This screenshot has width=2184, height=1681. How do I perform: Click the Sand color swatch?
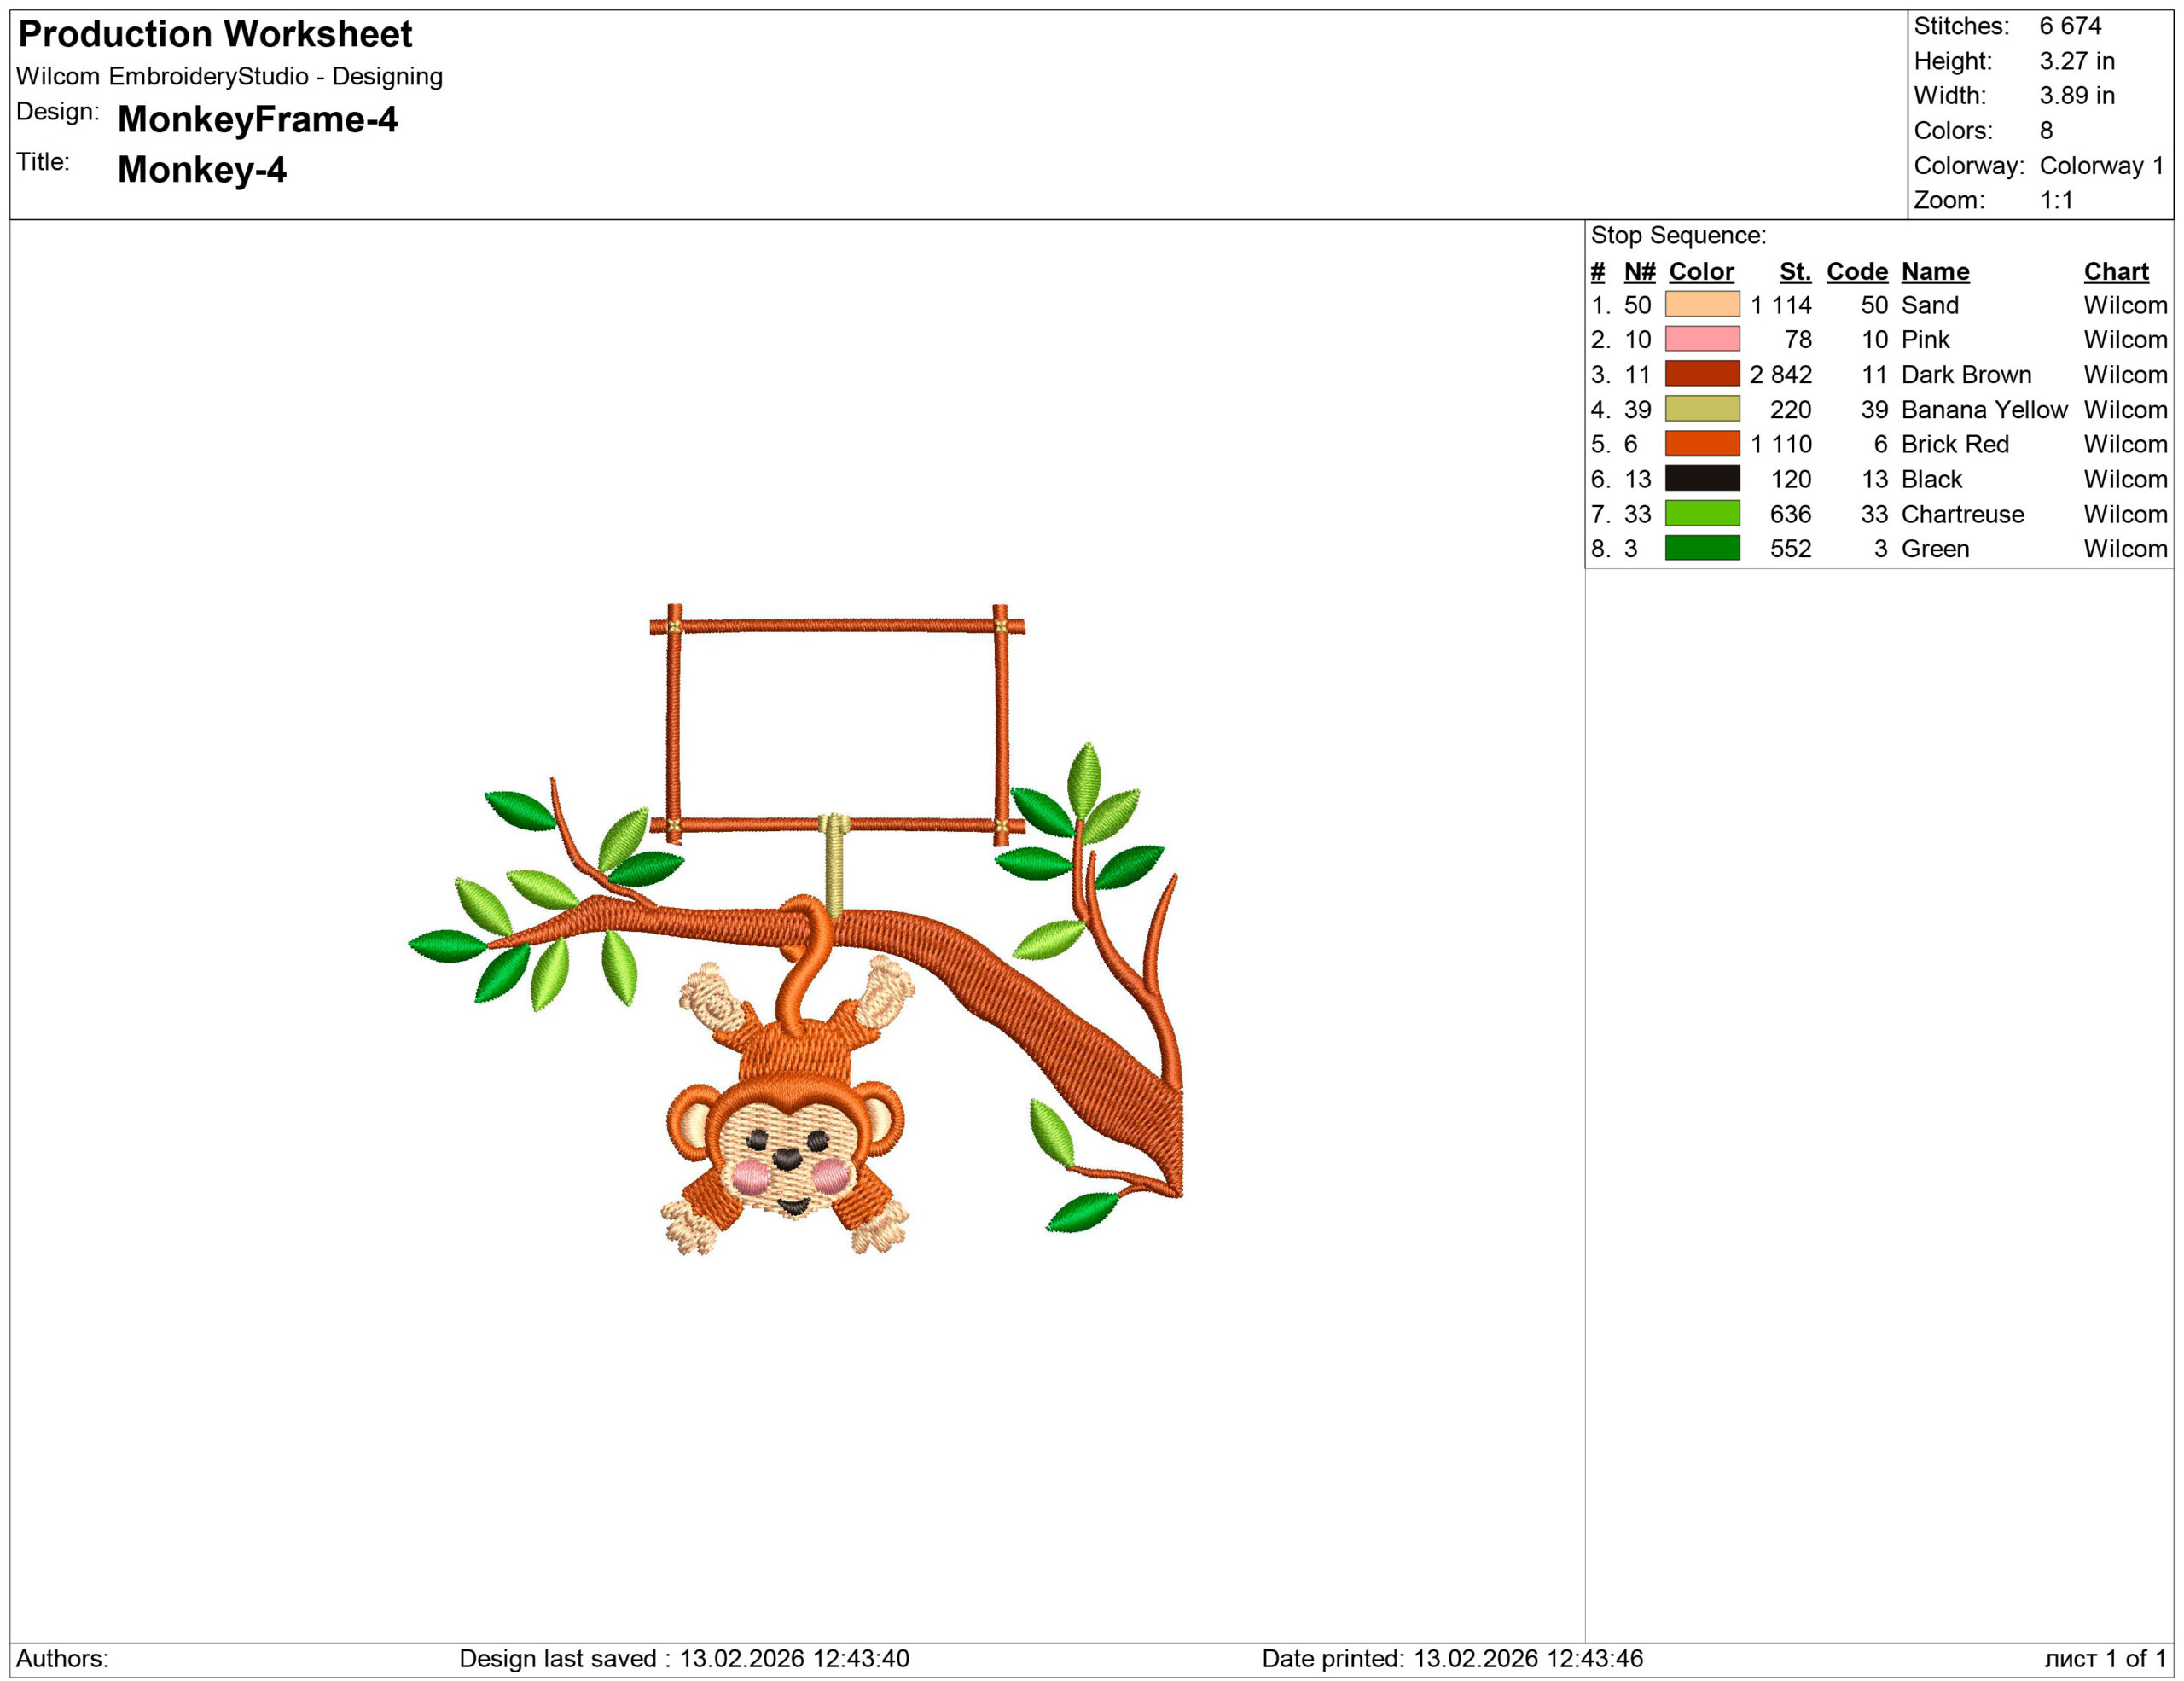(1701, 304)
